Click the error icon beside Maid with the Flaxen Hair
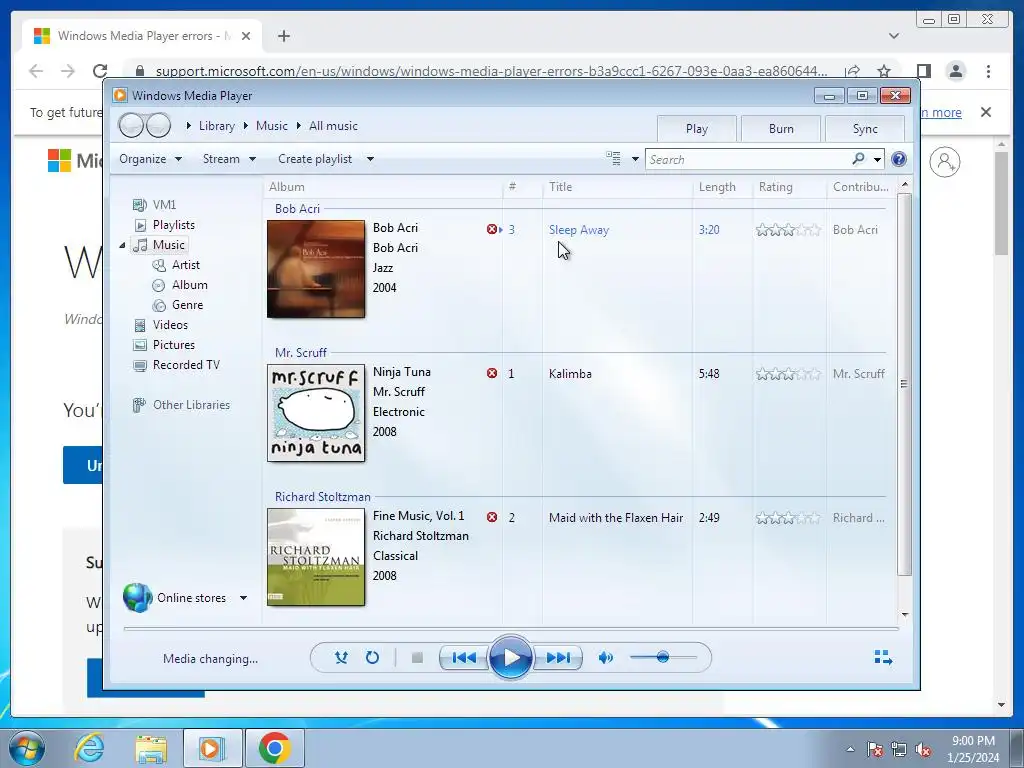Viewport: 1024px width, 768px height. [x=492, y=517]
